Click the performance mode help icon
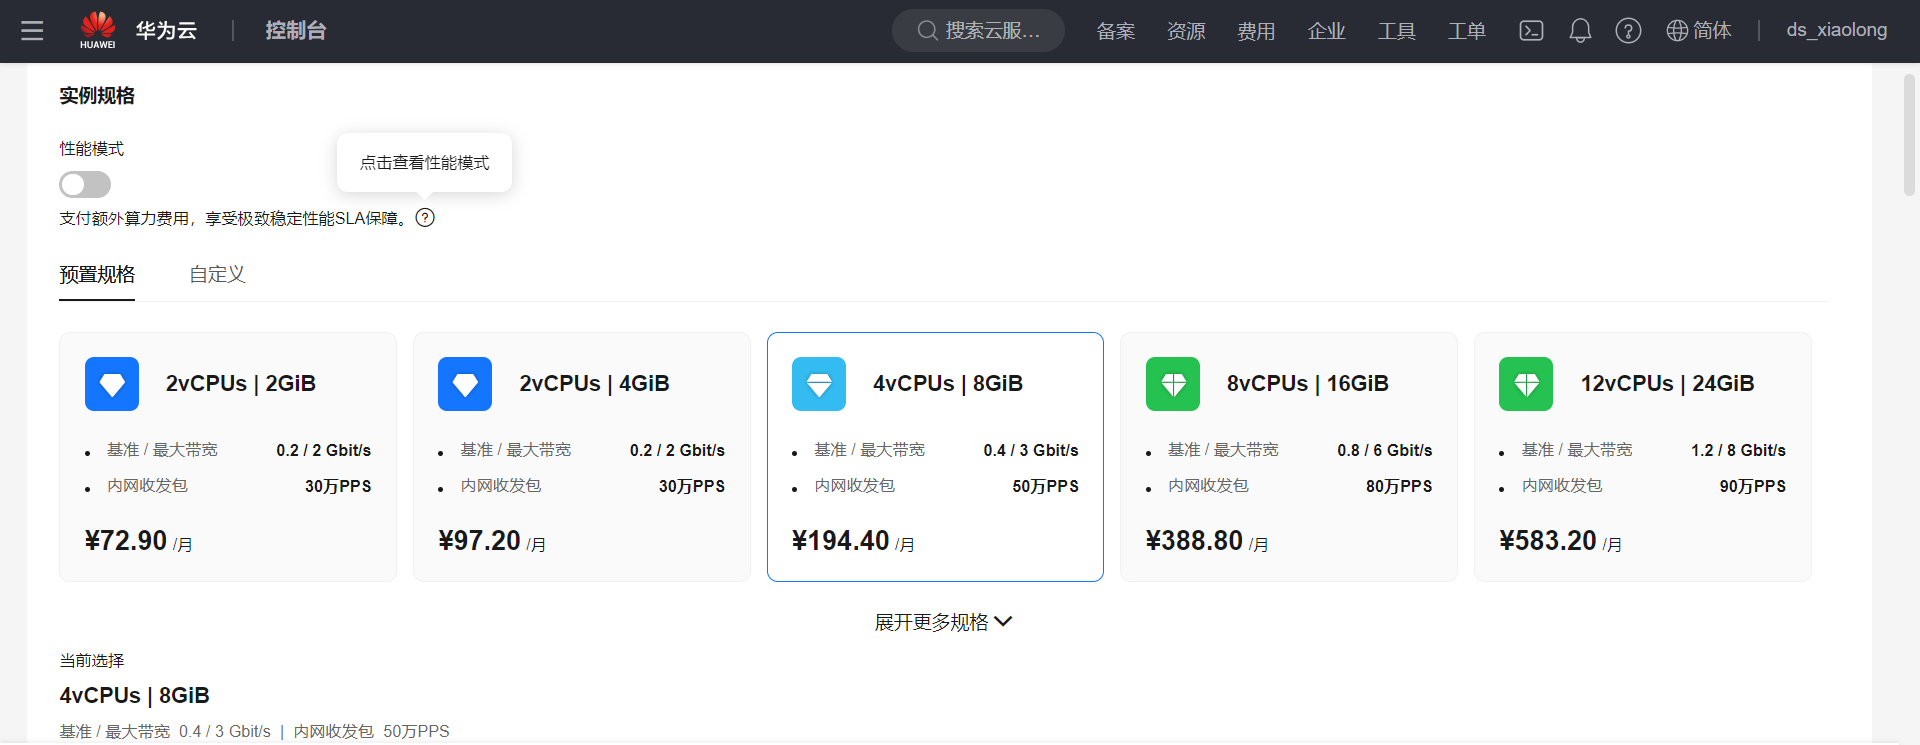The height and width of the screenshot is (745, 1920). tap(425, 218)
